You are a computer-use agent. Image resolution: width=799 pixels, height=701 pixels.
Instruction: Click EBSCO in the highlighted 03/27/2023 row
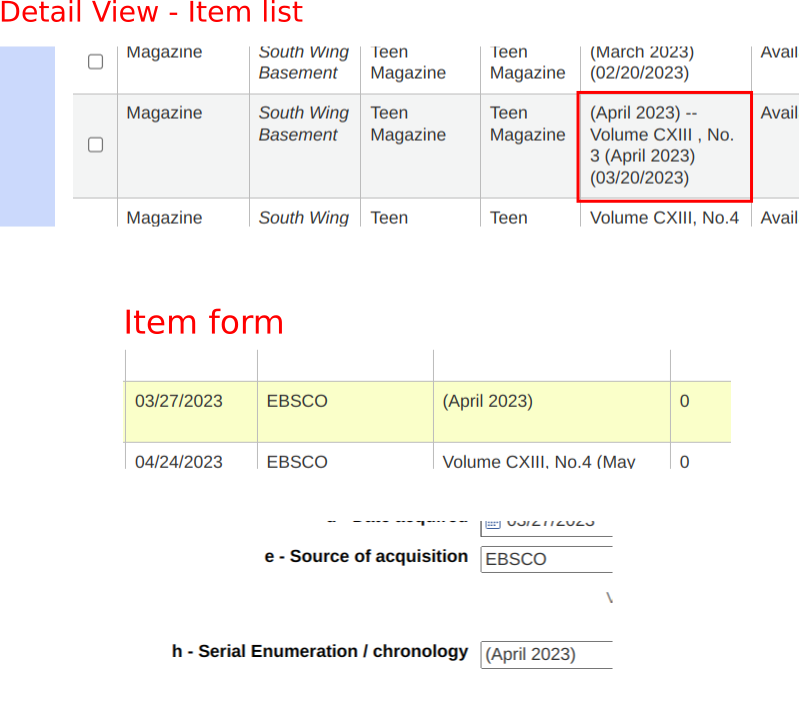pos(297,402)
